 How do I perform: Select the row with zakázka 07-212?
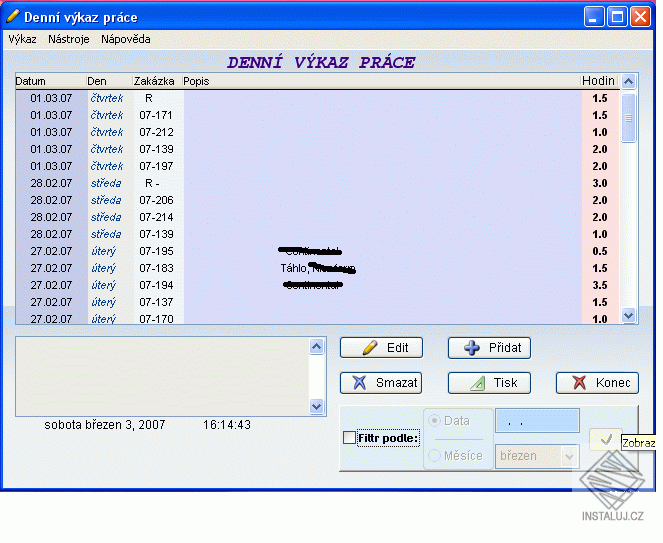[x=318, y=132]
